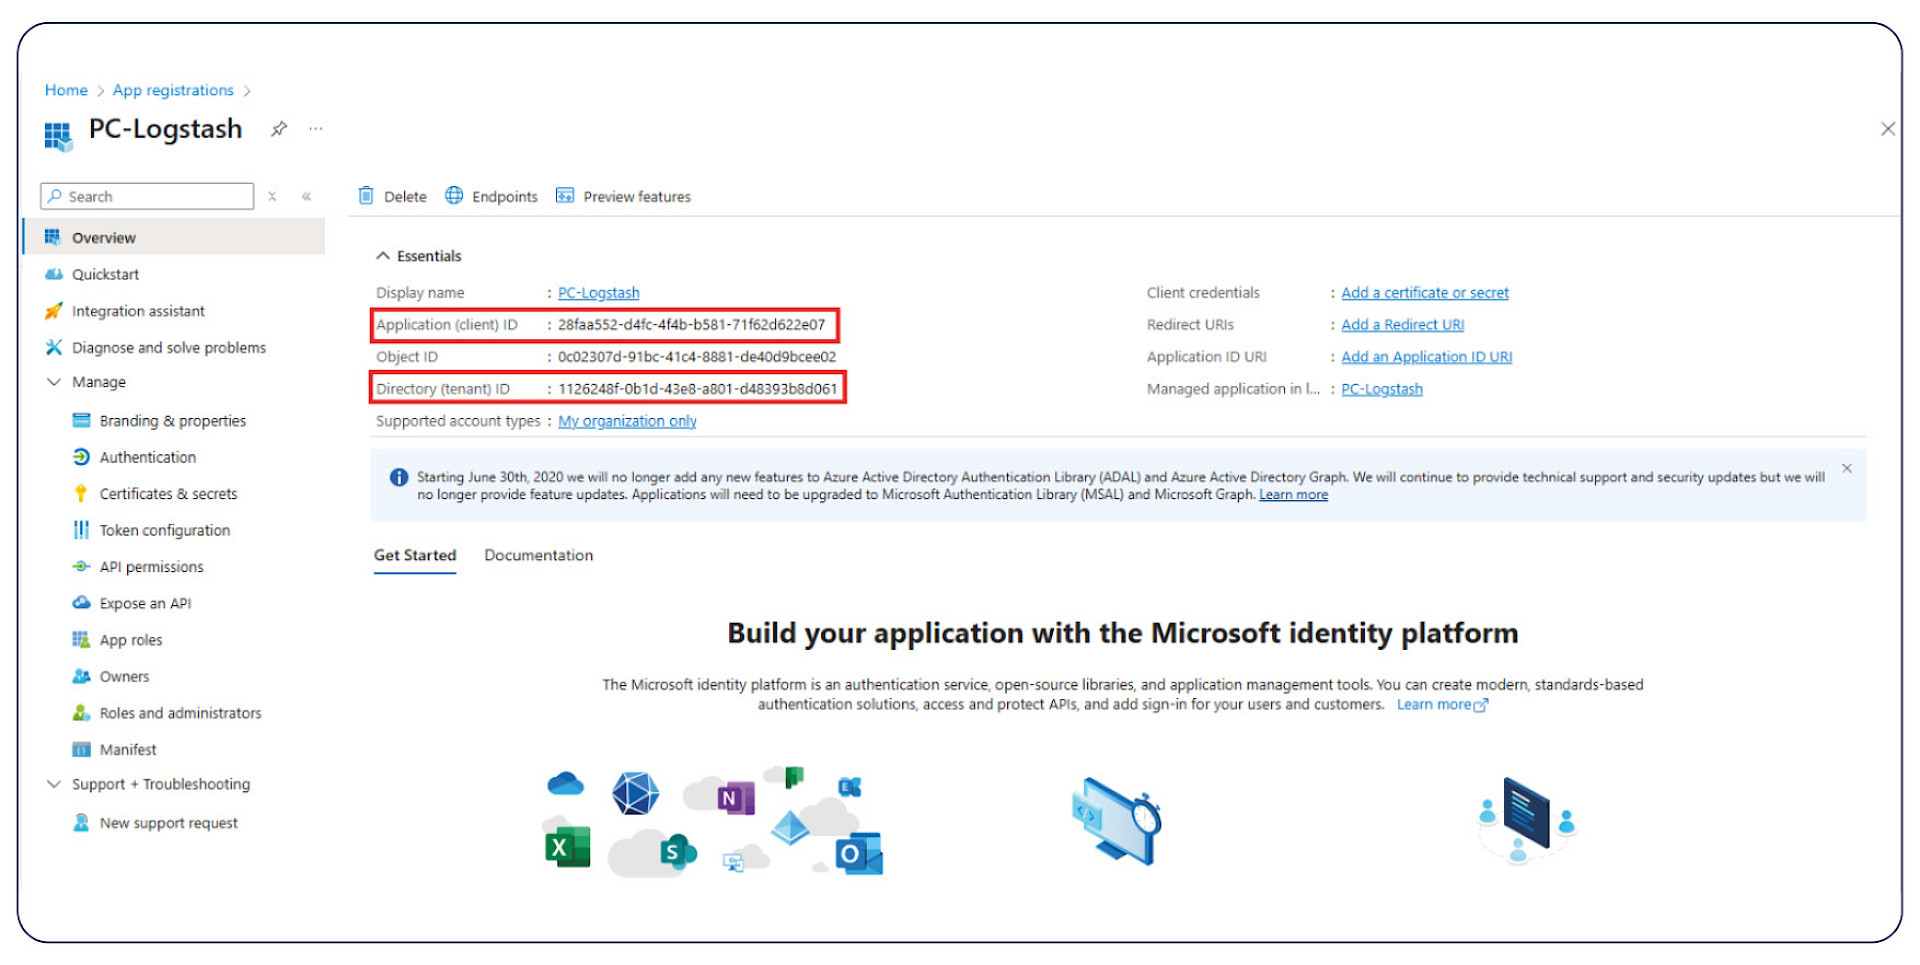Collapse the Manage section
The image size is (1920, 965).
(54, 382)
